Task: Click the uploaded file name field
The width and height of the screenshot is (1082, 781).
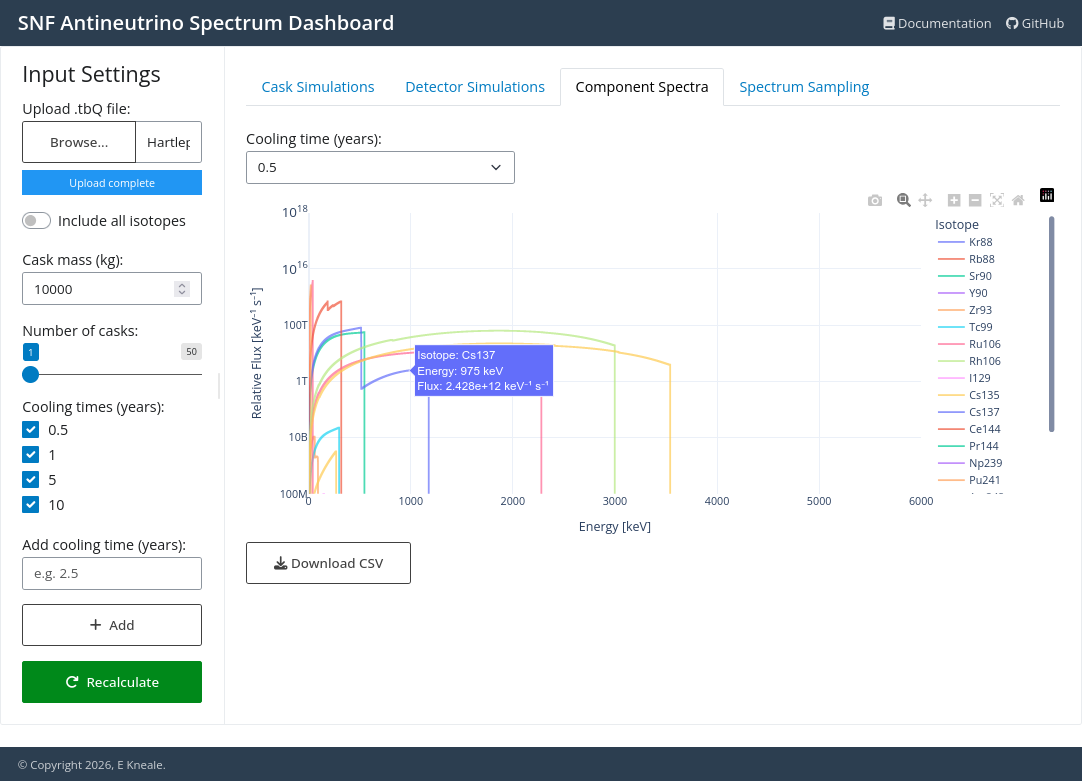Action: point(168,142)
